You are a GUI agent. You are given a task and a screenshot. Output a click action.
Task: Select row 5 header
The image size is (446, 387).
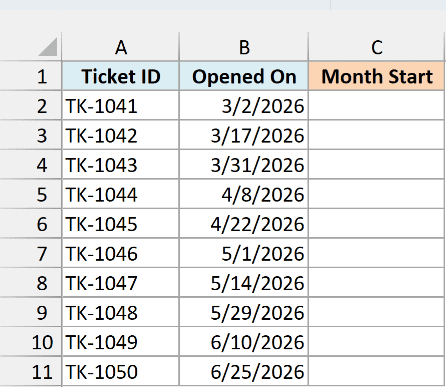31,194
